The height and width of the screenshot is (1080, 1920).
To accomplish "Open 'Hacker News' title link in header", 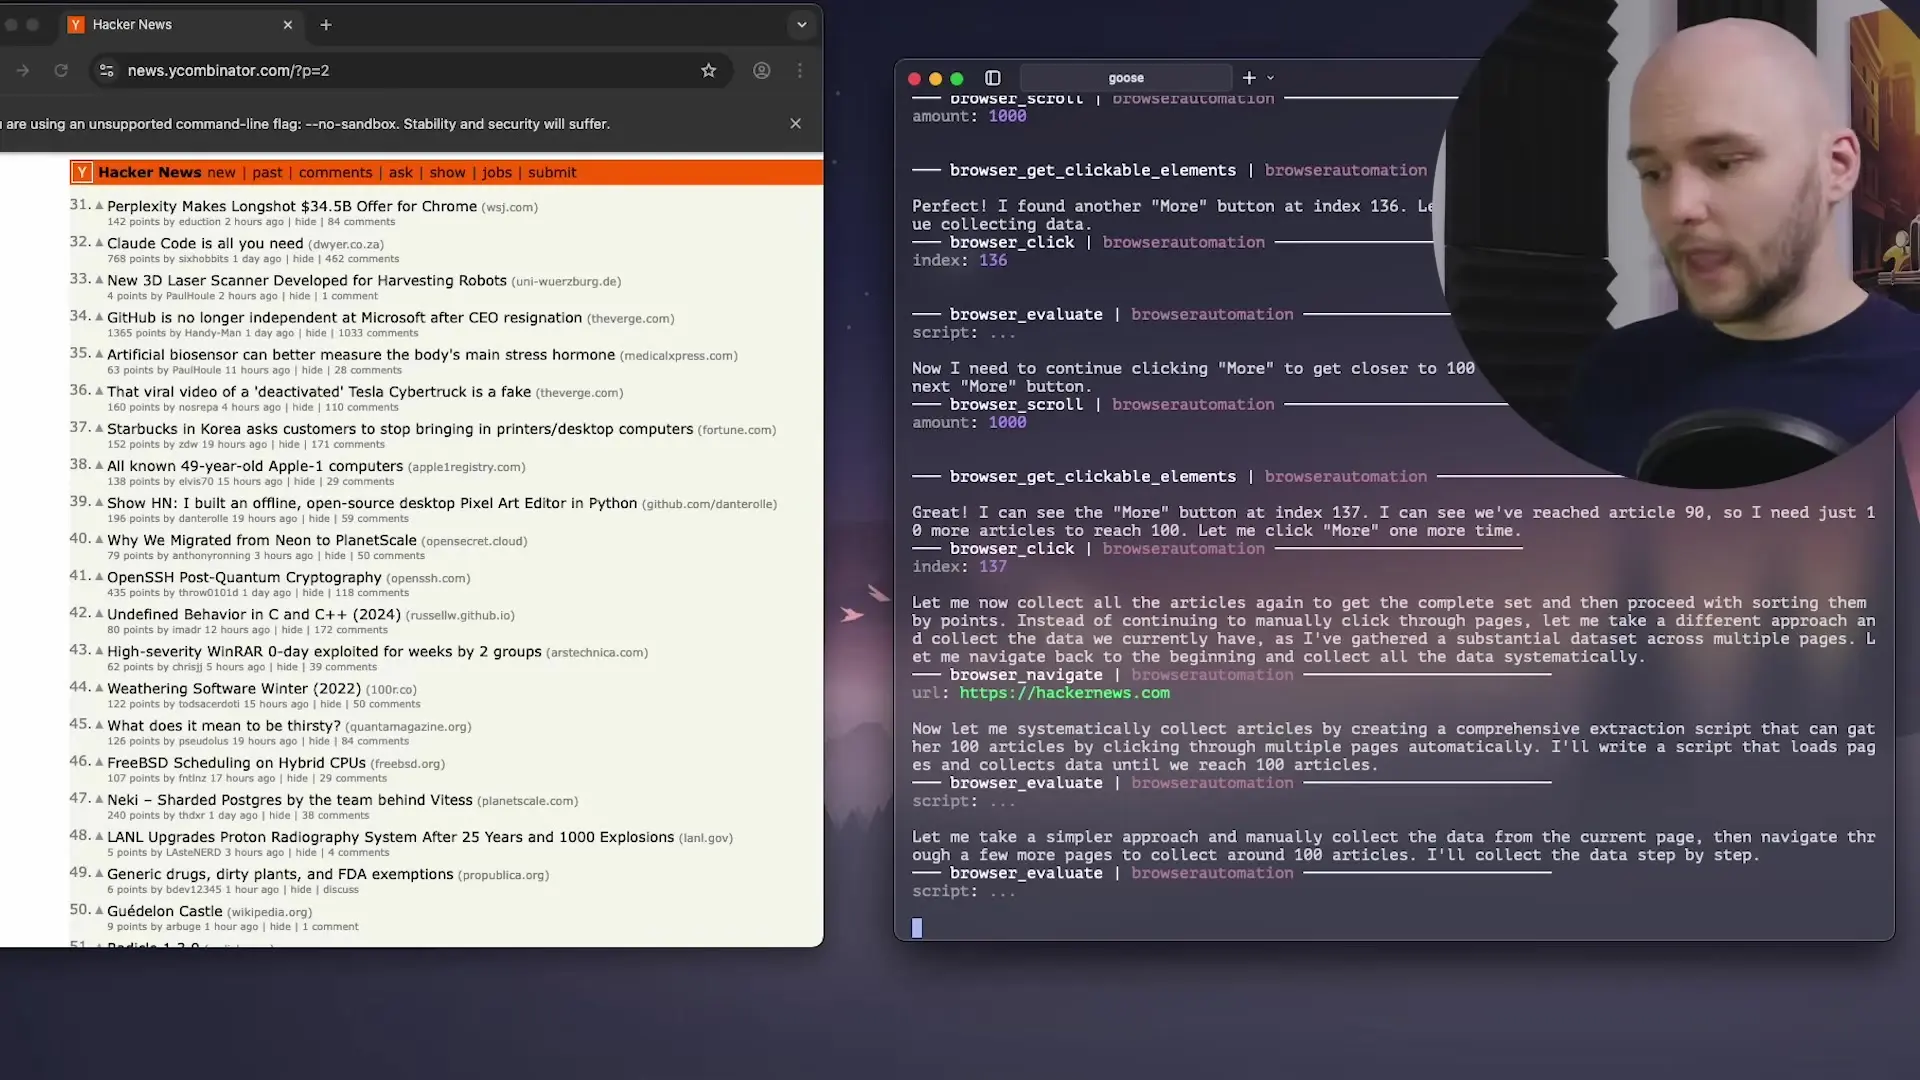I will [x=150, y=172].
